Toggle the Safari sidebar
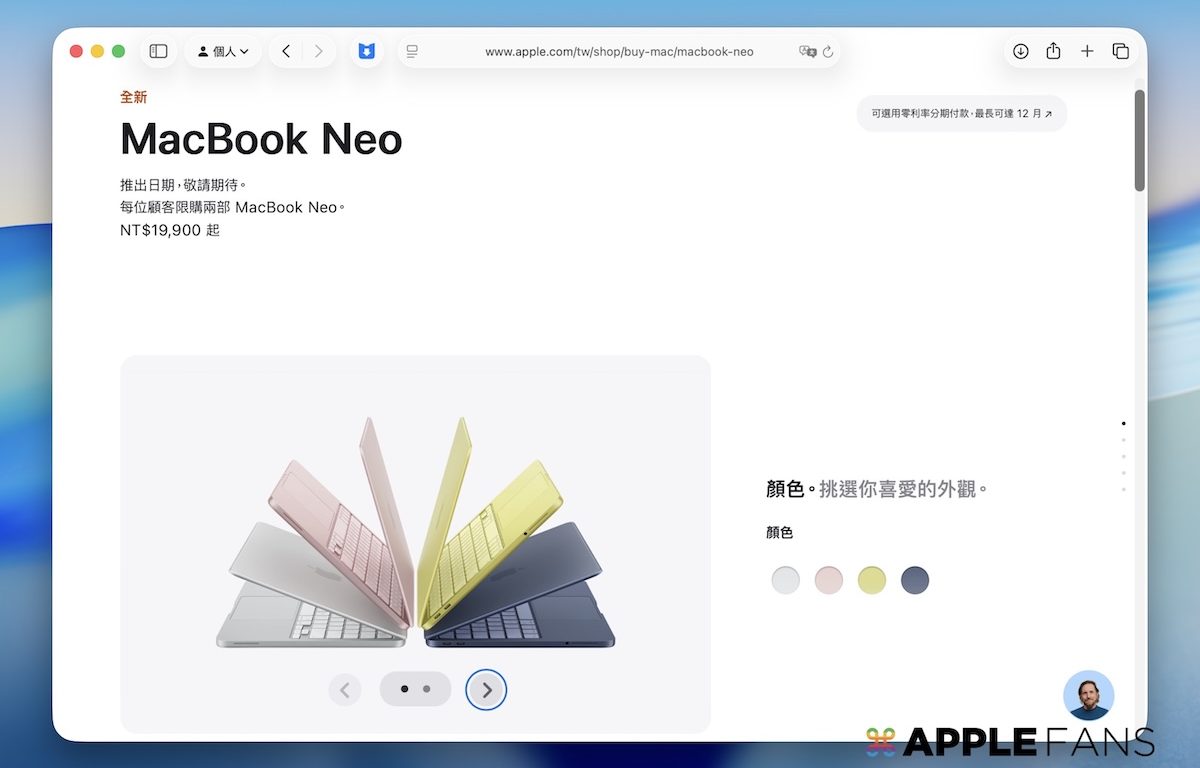 pyautogui.click(x=158, y=51)
